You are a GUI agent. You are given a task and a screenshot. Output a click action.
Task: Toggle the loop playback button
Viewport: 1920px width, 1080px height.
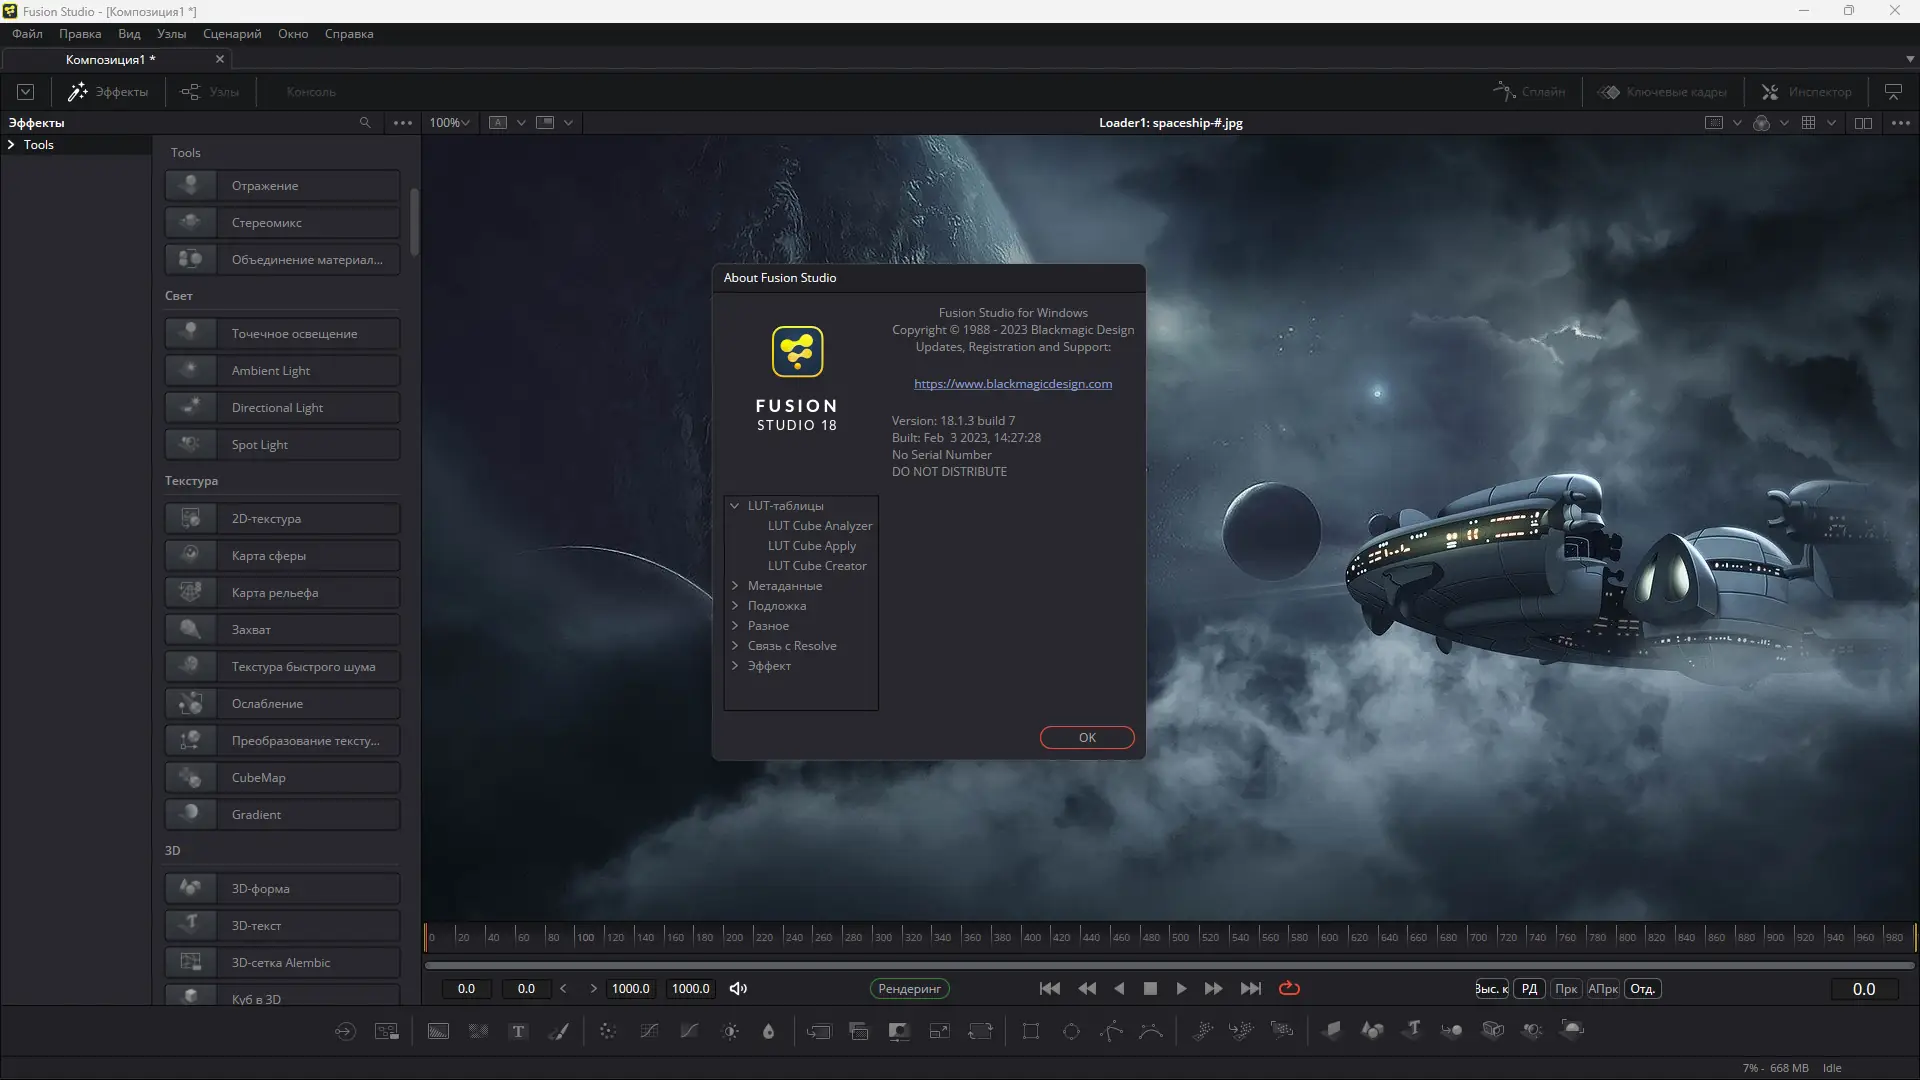coord(1289,988)
